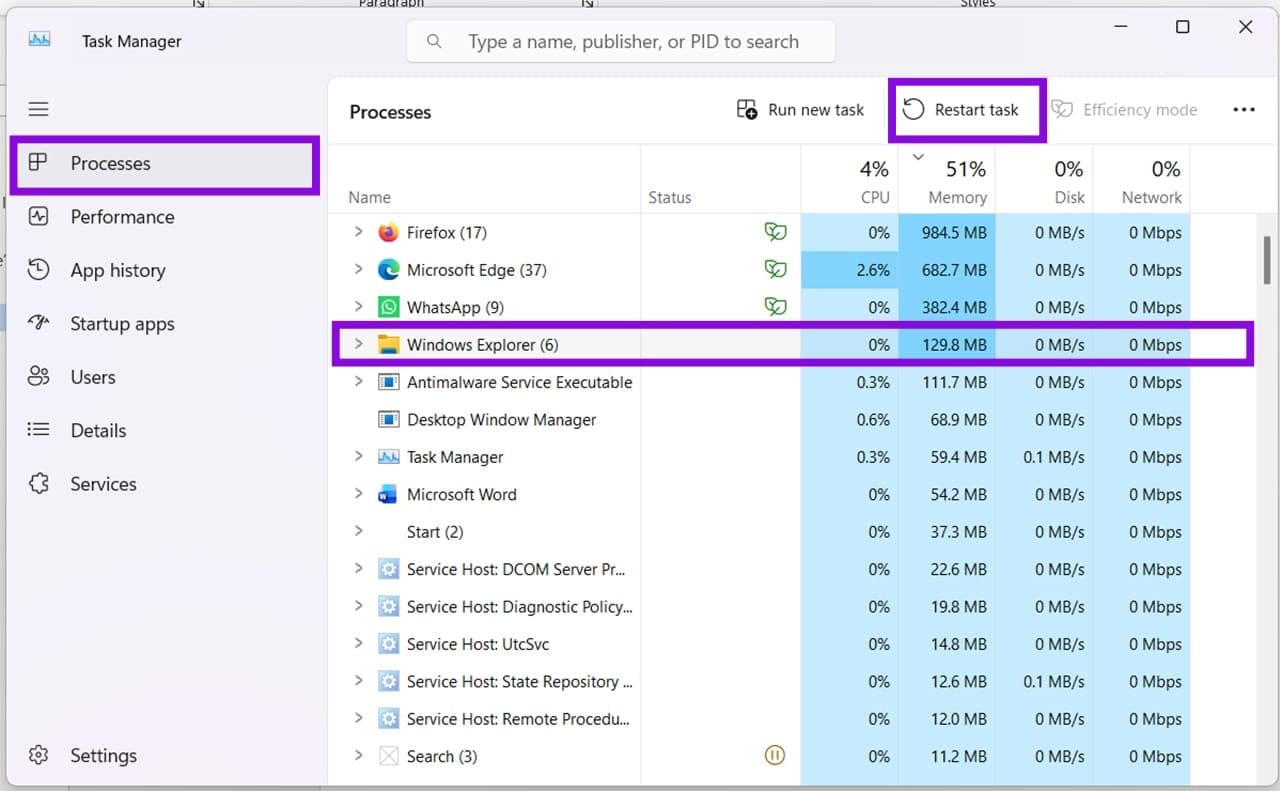The image size is (1280, 791).
Task: Switch to the Users tab
Action: click(165, 377)
